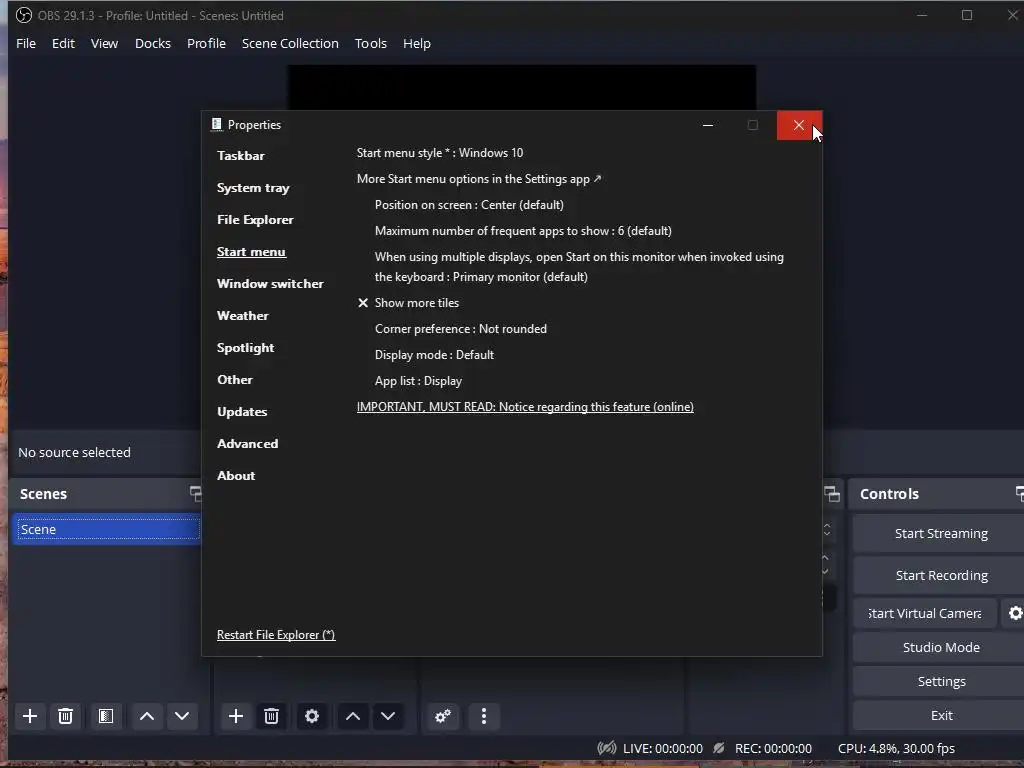Click the live streaming status icon
This screenshot has height=768, width=1024.
pyautogui.click(x=607, y=748)
